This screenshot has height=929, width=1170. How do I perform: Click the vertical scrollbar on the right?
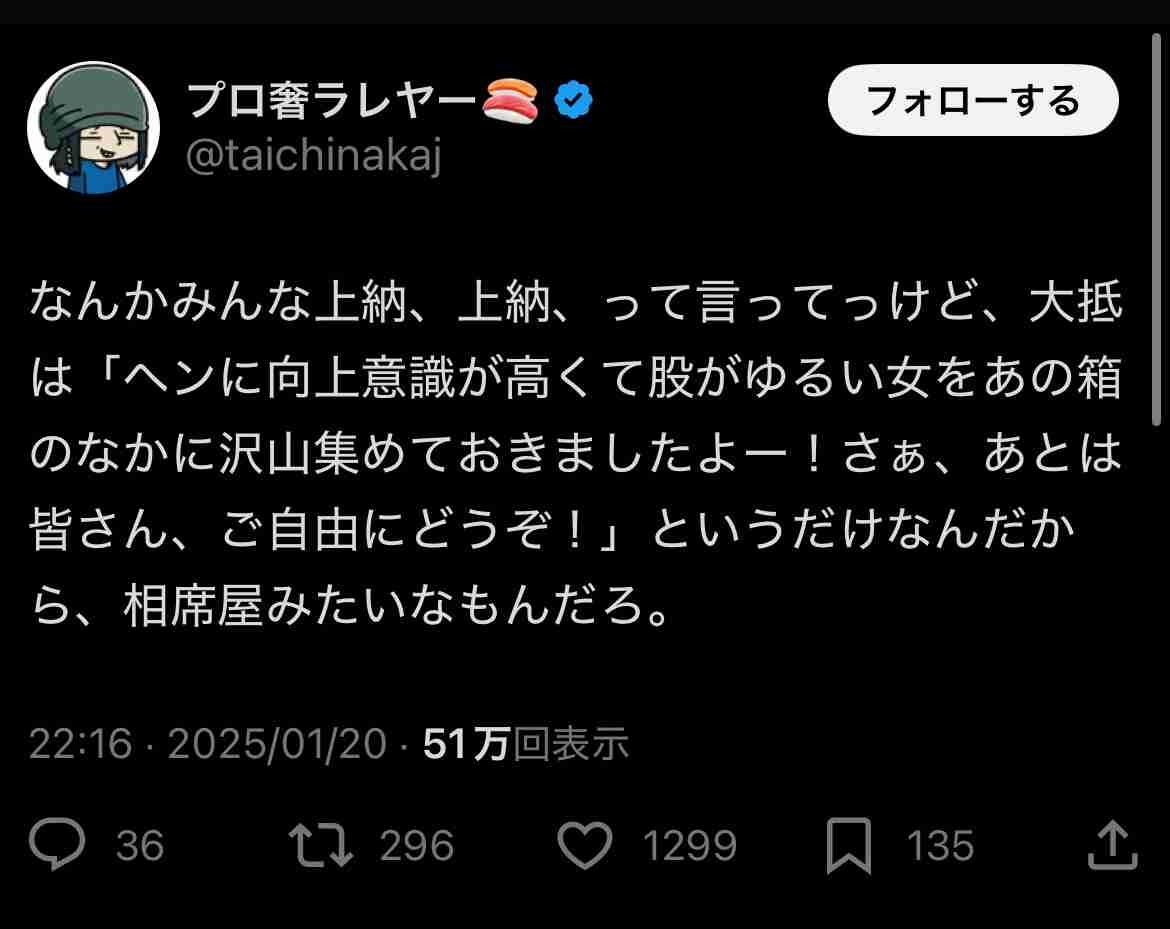1157,229
